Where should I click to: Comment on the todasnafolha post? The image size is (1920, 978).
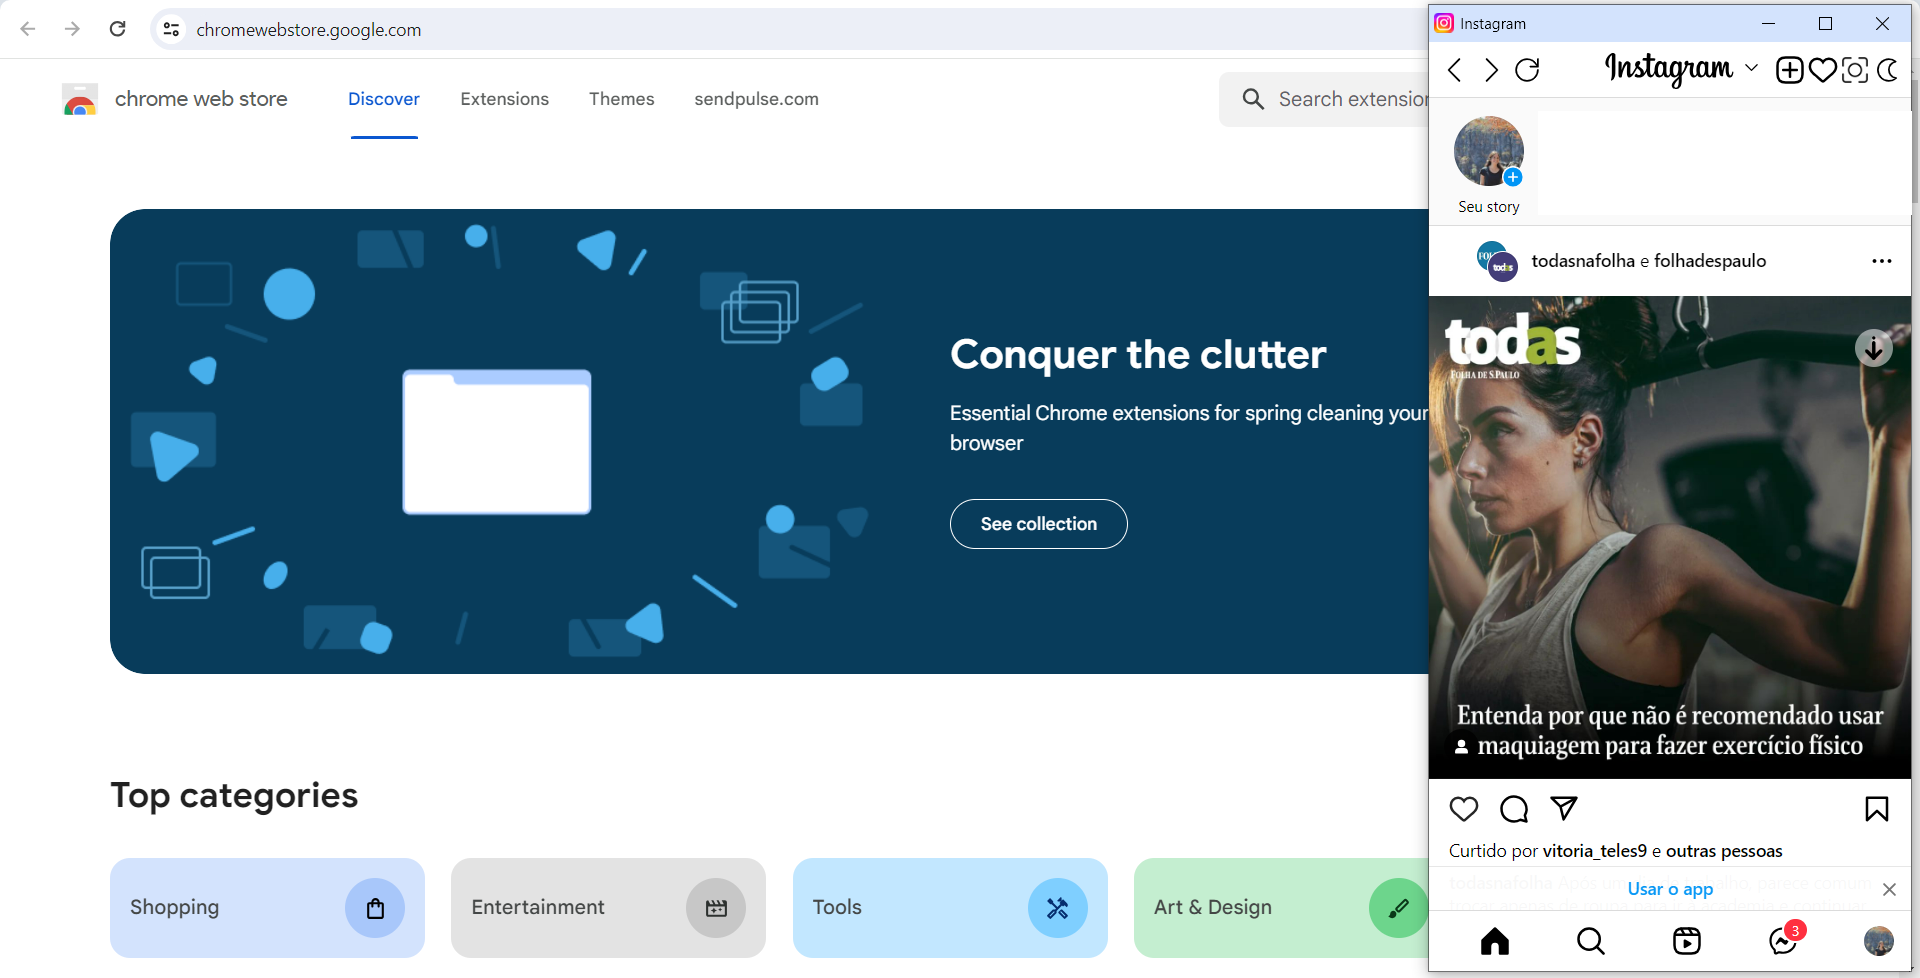pyautogui.click(x=1514, y=809)
